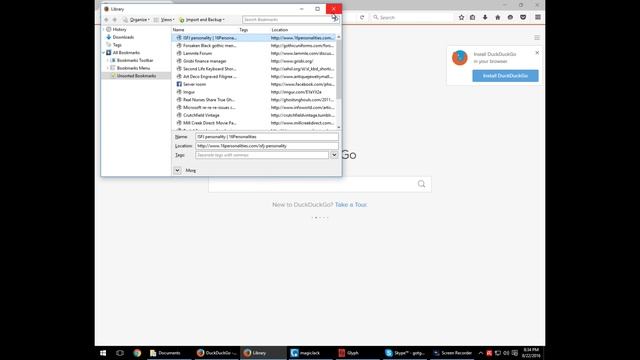Expand the Bookmarks Toolbar node

108,60
